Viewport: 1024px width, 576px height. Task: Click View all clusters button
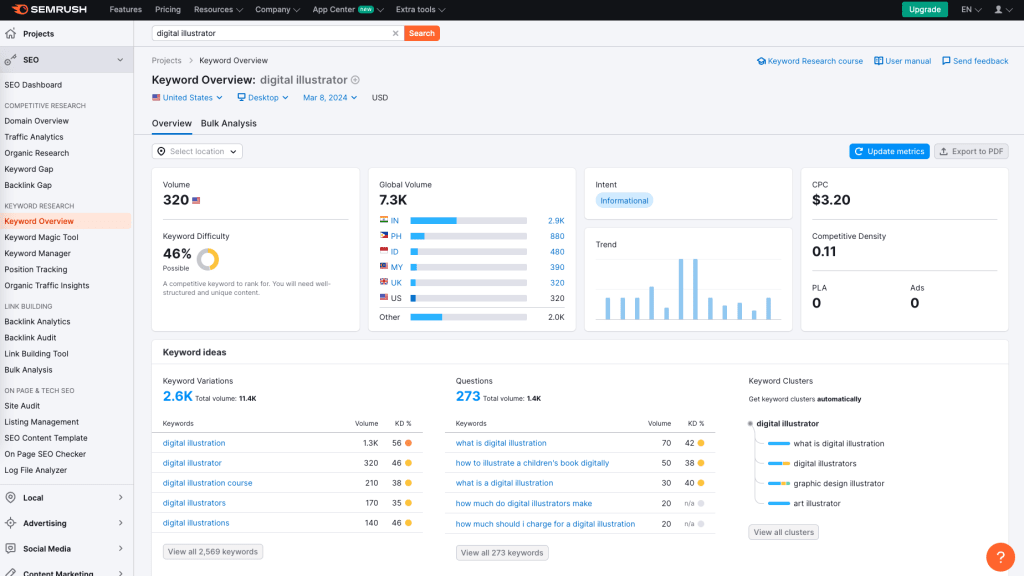[784, 532]
